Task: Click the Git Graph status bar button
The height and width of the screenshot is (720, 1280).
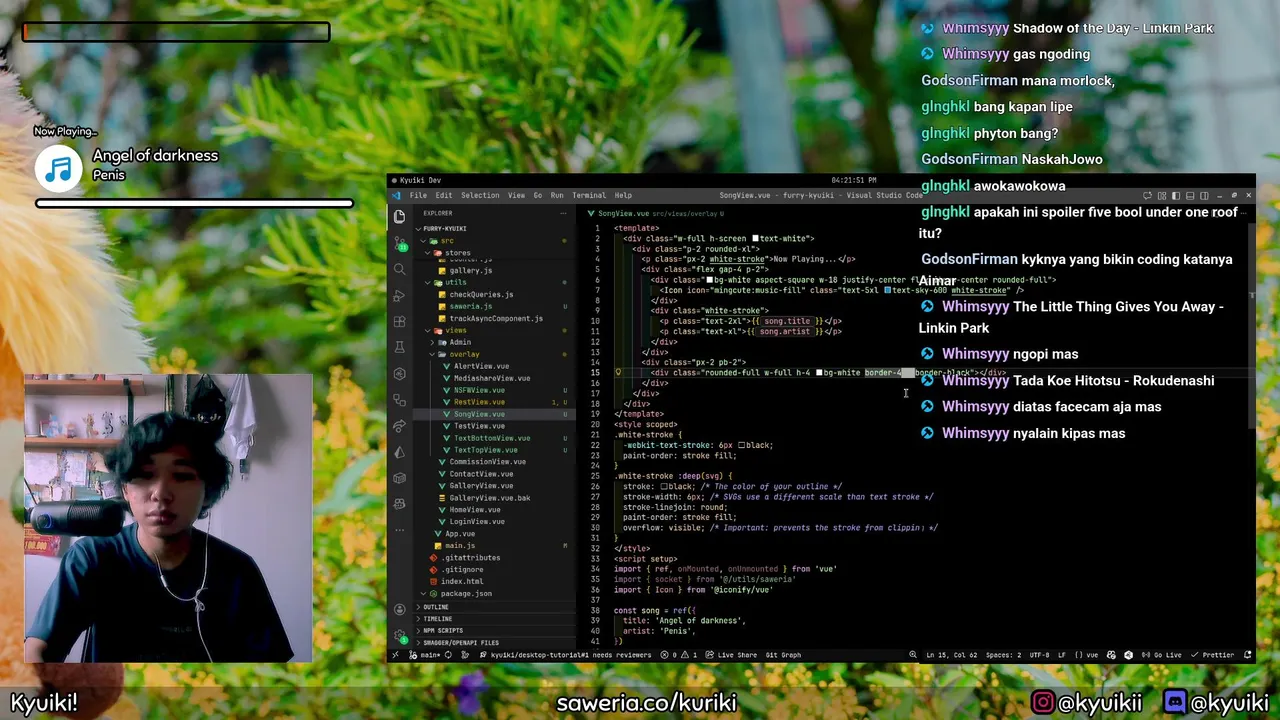Action: coord(783,655)
